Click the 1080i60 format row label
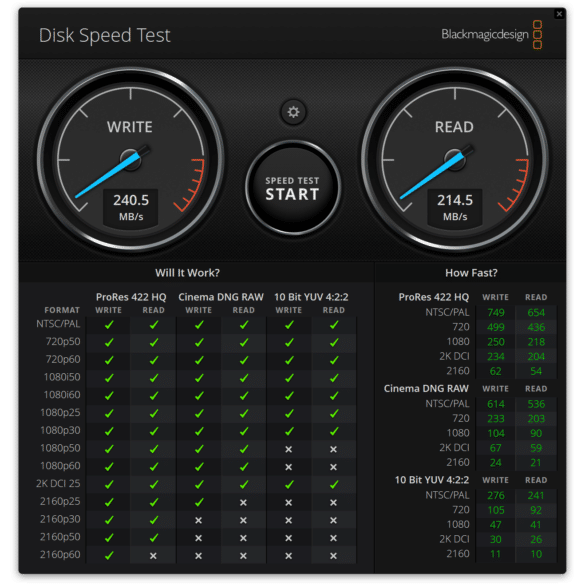This screenshot has height=585, width=585. click(x=62, y=395)
